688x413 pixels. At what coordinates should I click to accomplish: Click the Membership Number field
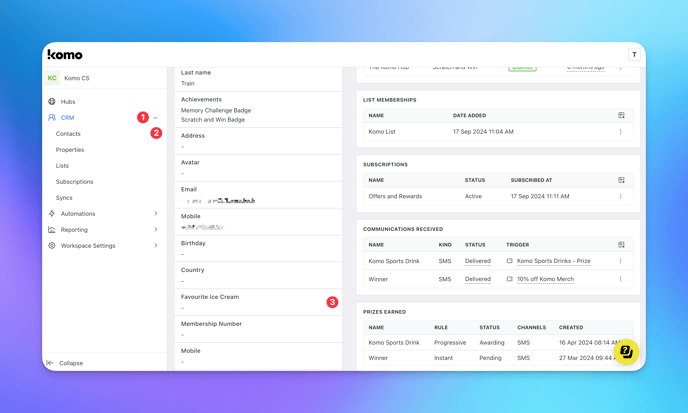[258, 329]
